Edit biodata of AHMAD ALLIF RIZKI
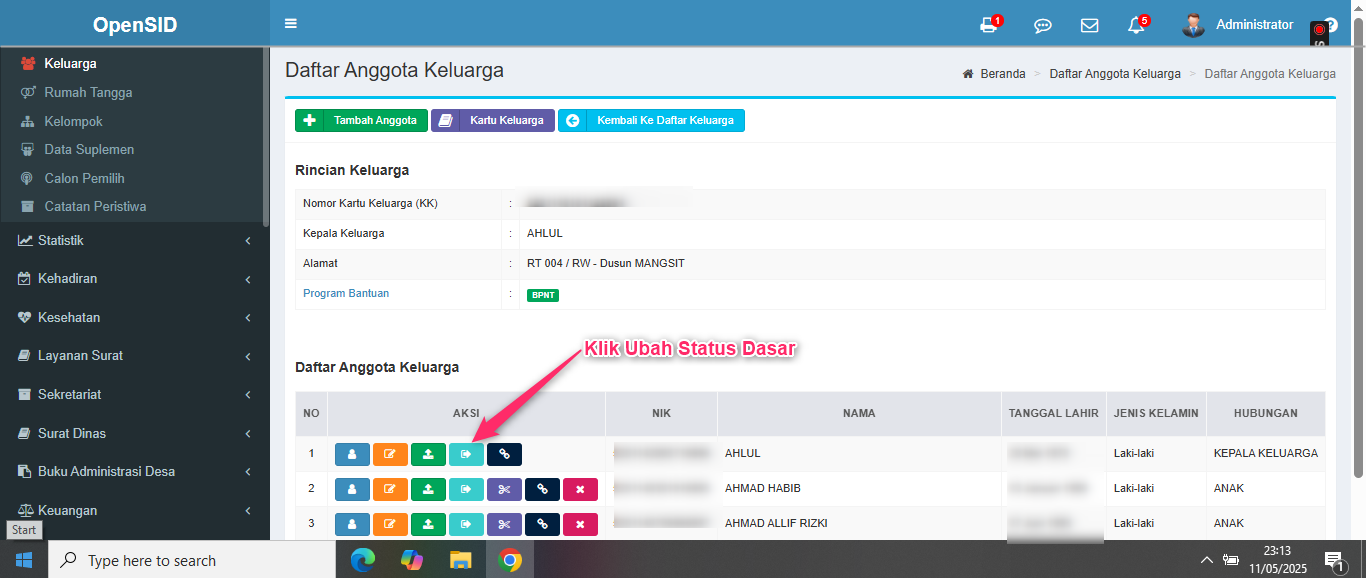Screen dimensions: 1366x578 coord(390,524)
